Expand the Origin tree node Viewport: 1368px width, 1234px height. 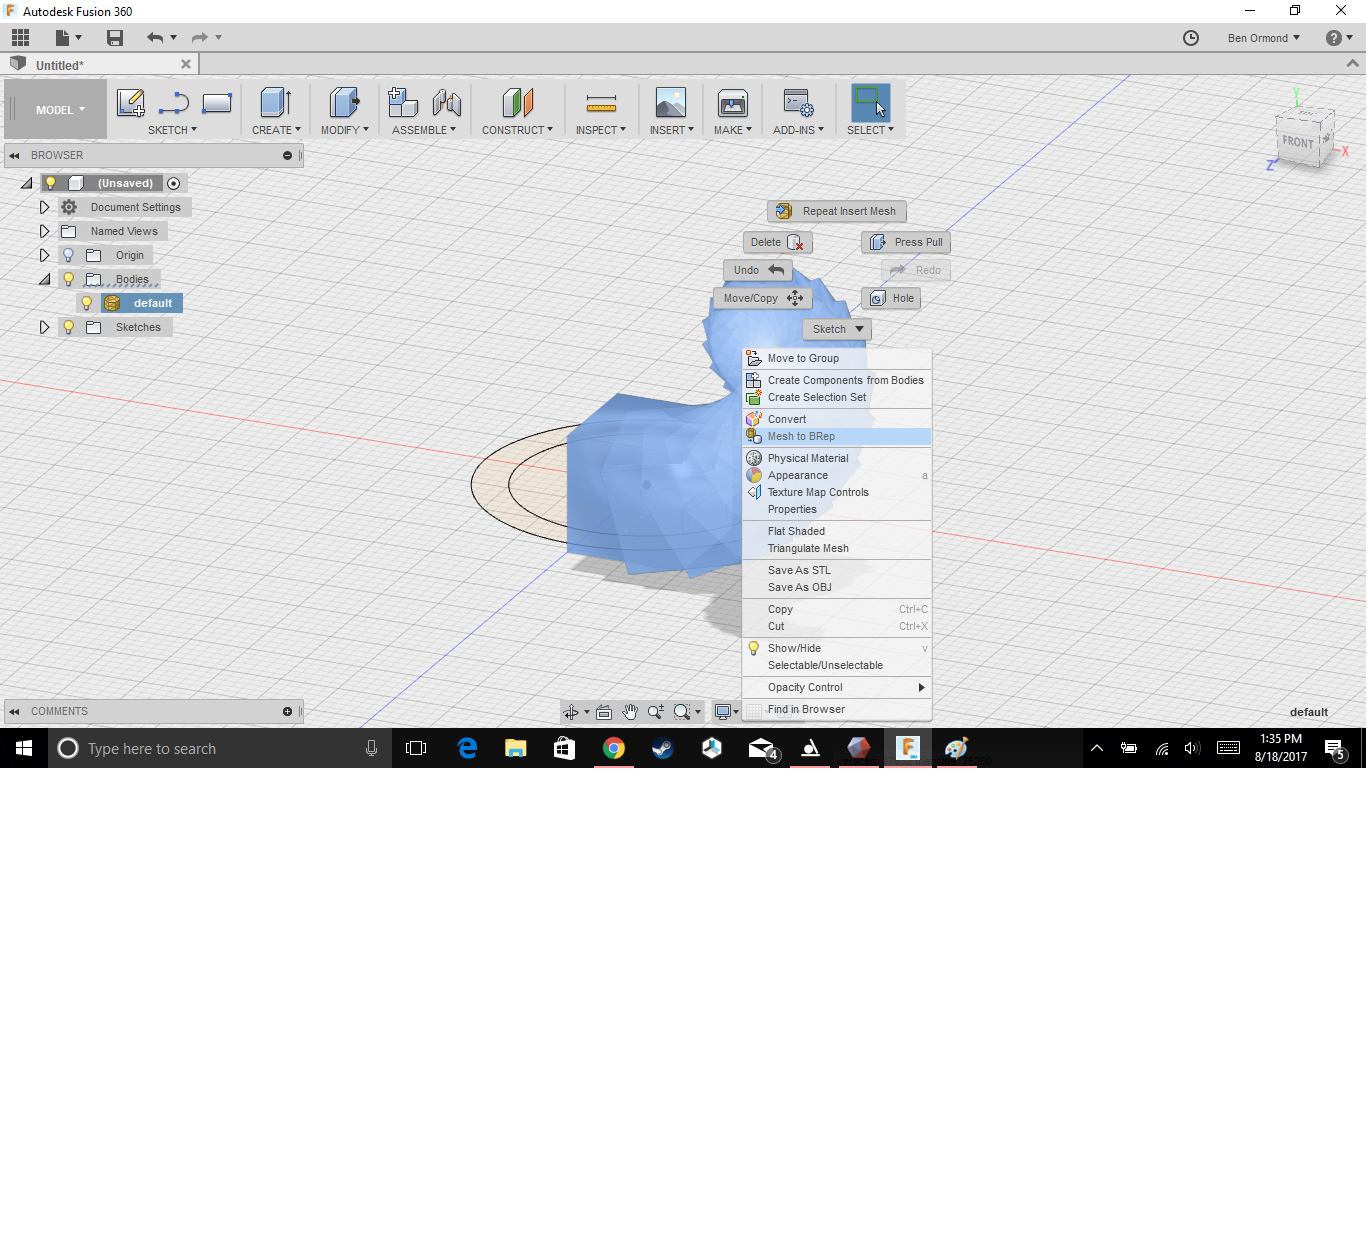[44, 255]
